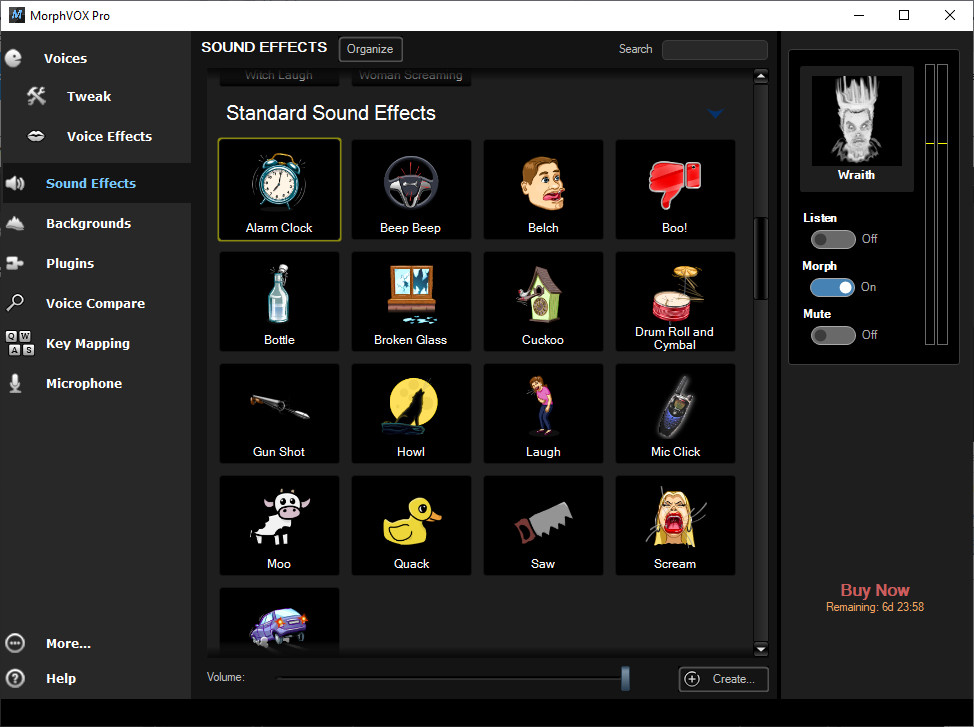
Task: Click the Buy Now link
Action: click(875, 590)
